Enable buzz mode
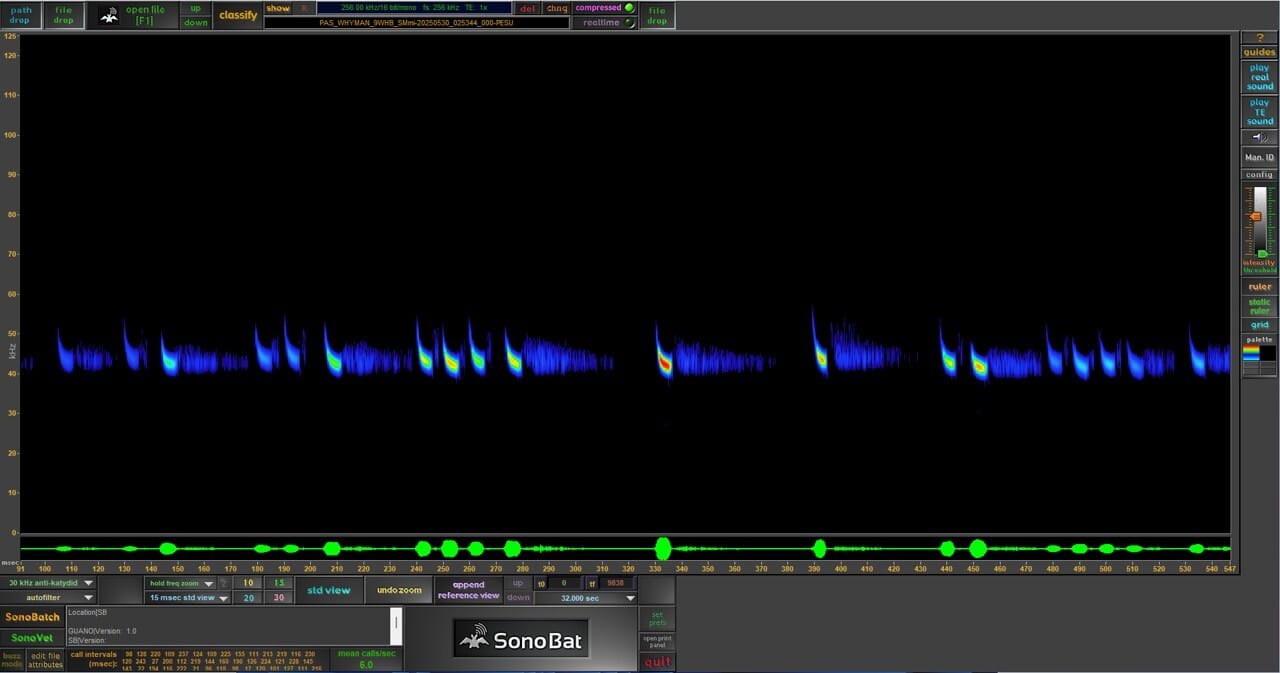The image size is (1280, 673). (10, 659)
